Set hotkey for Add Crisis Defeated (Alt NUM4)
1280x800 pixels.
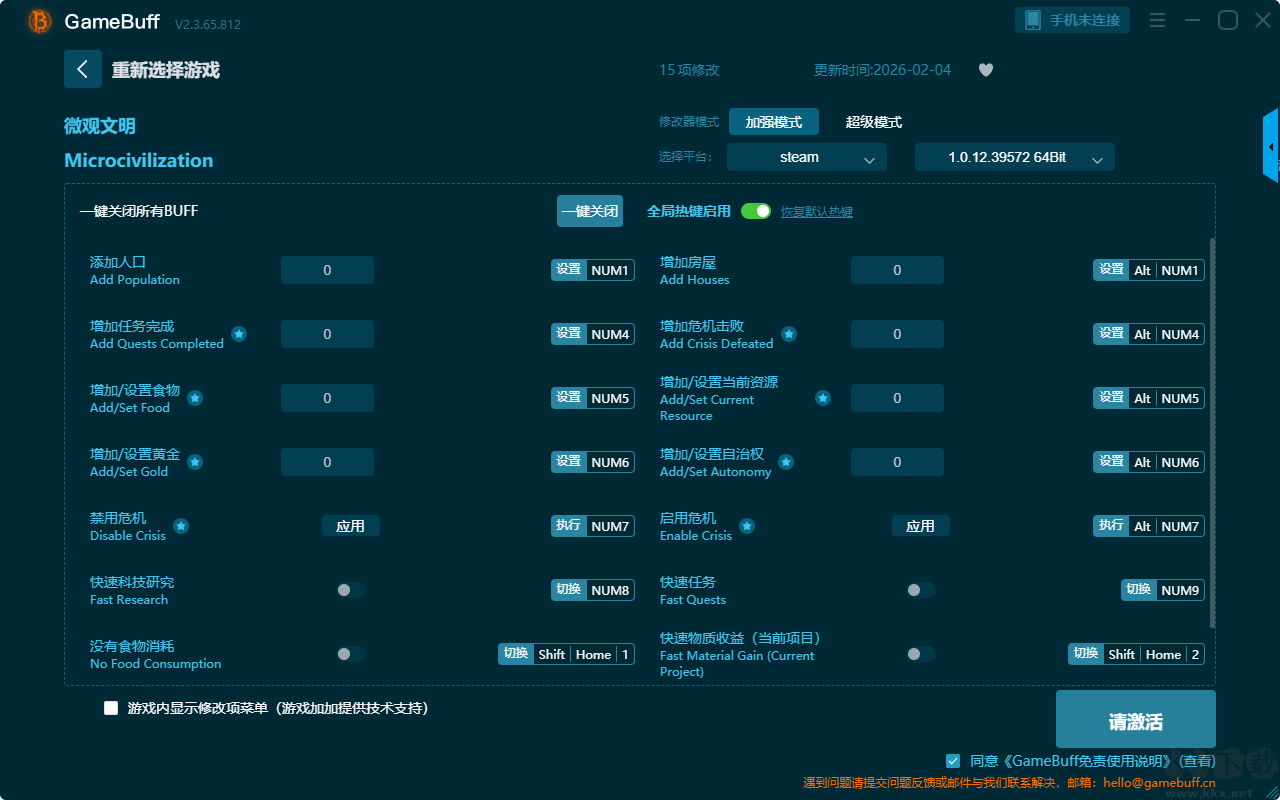[1149, 334]
